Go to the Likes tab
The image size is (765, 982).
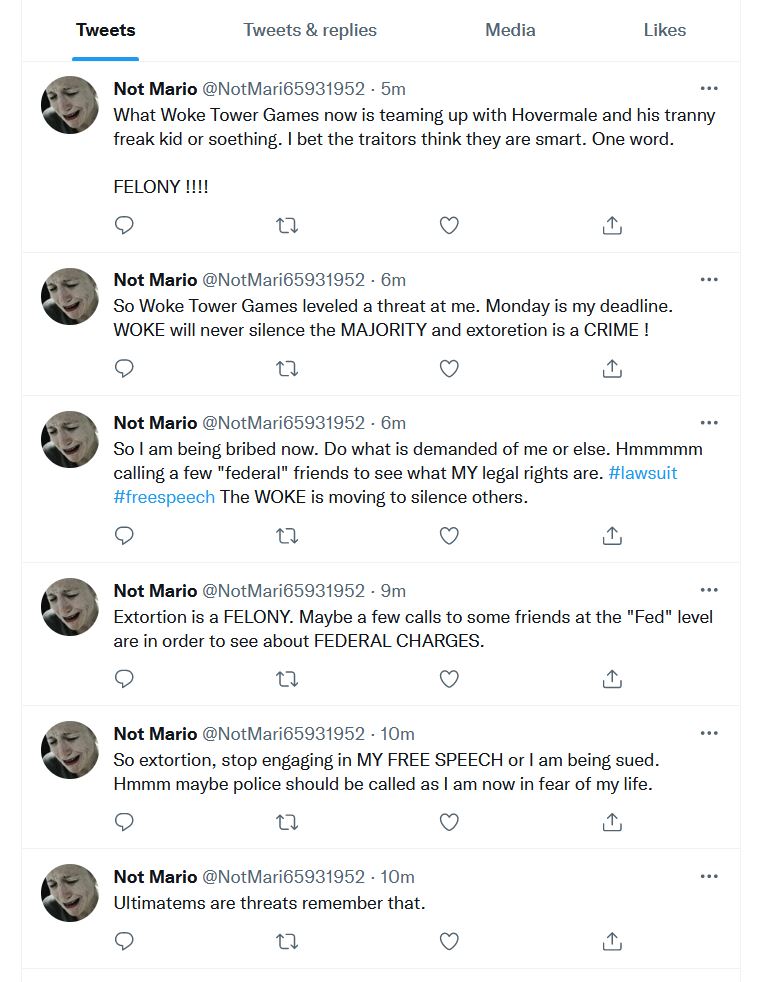(x=664, y=30)
